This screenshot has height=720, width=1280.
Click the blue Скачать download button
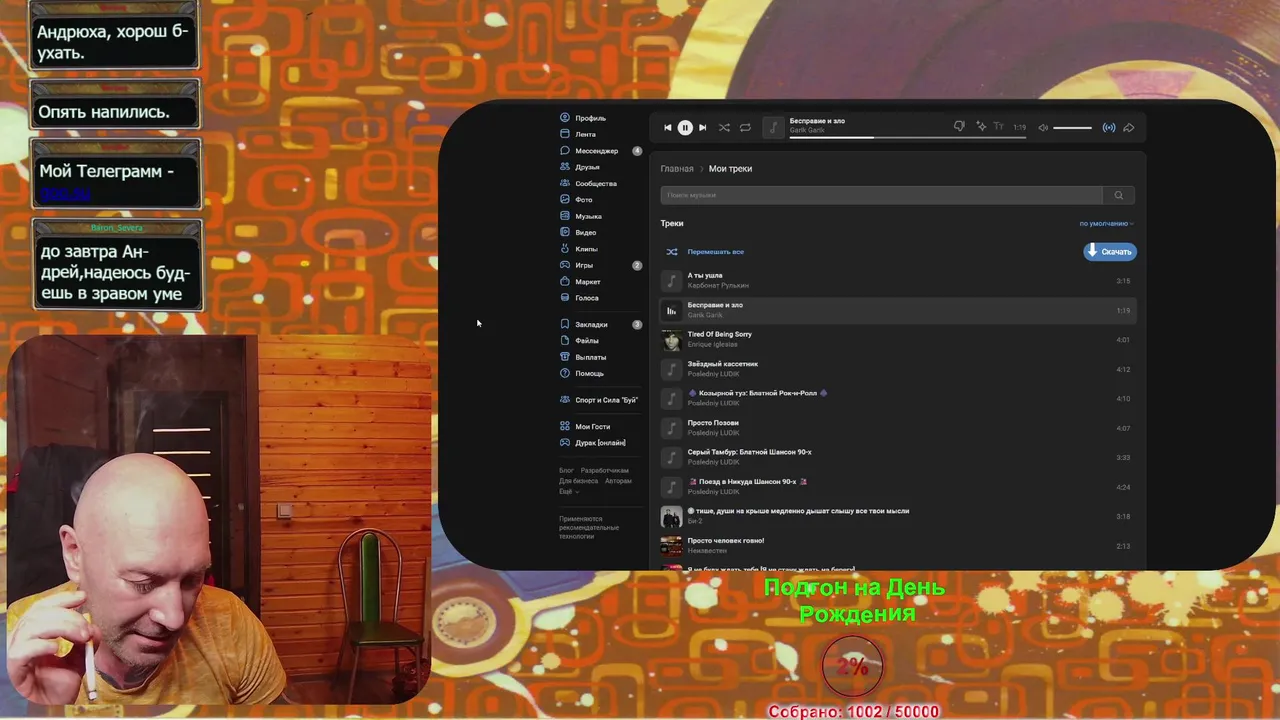(x=1110, y=252)
